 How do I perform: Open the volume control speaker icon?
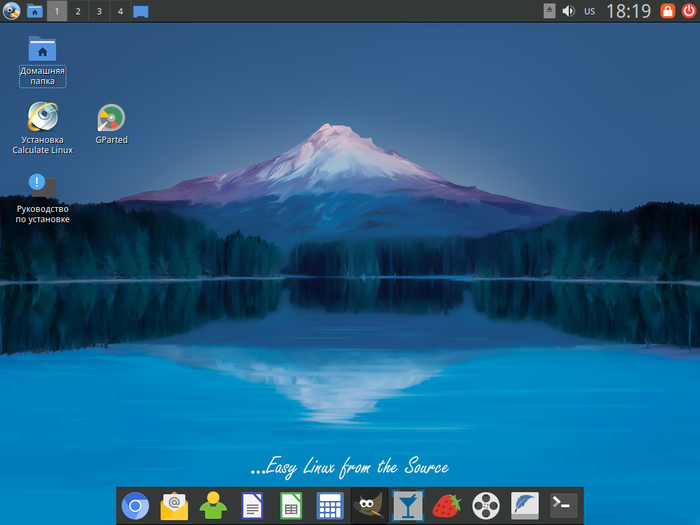pos(568,11)
